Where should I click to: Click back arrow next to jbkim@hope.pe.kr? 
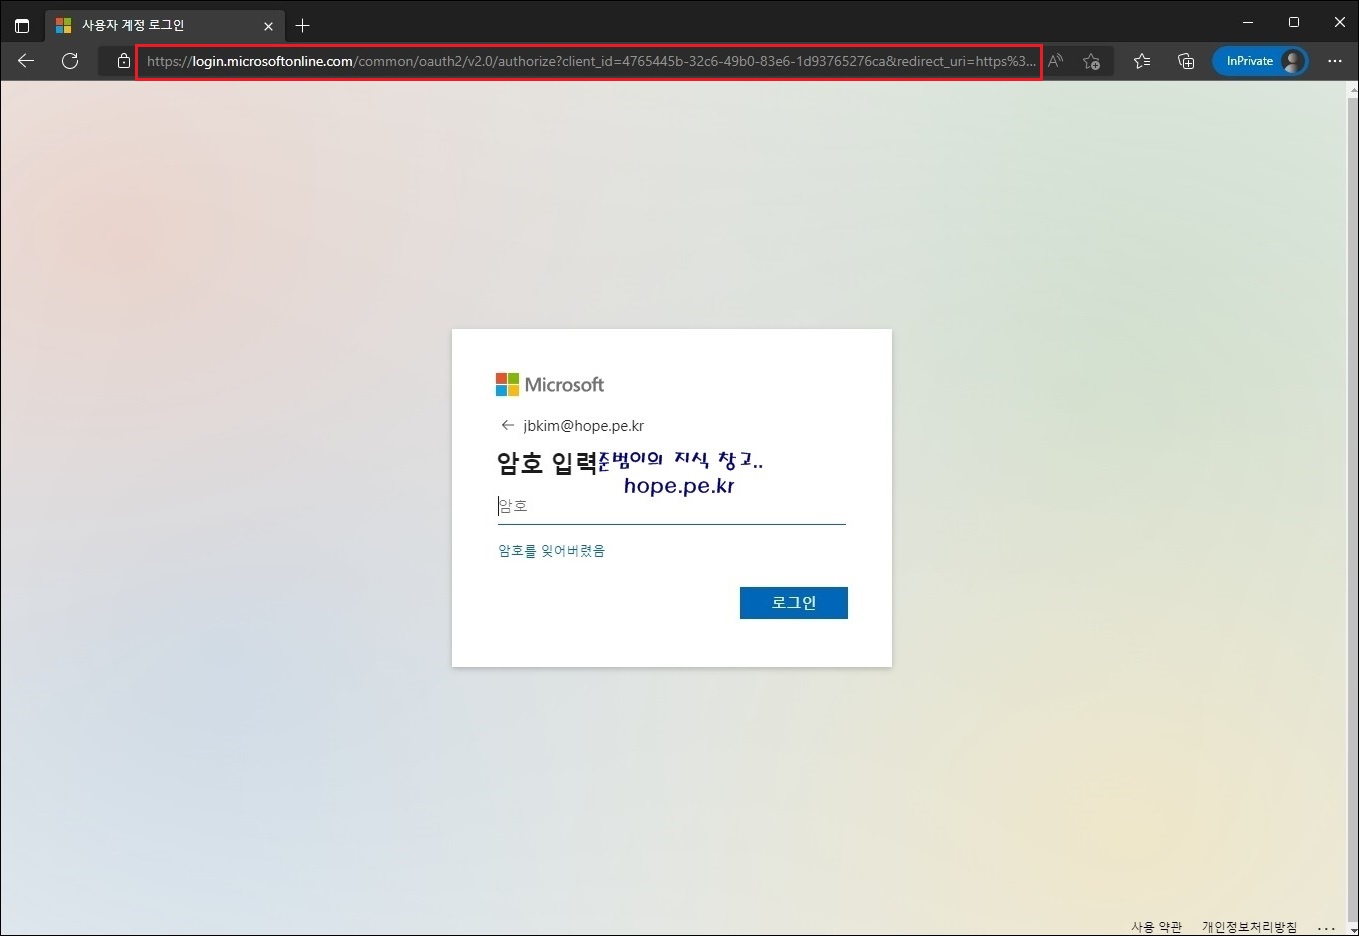tap(508, 425)
